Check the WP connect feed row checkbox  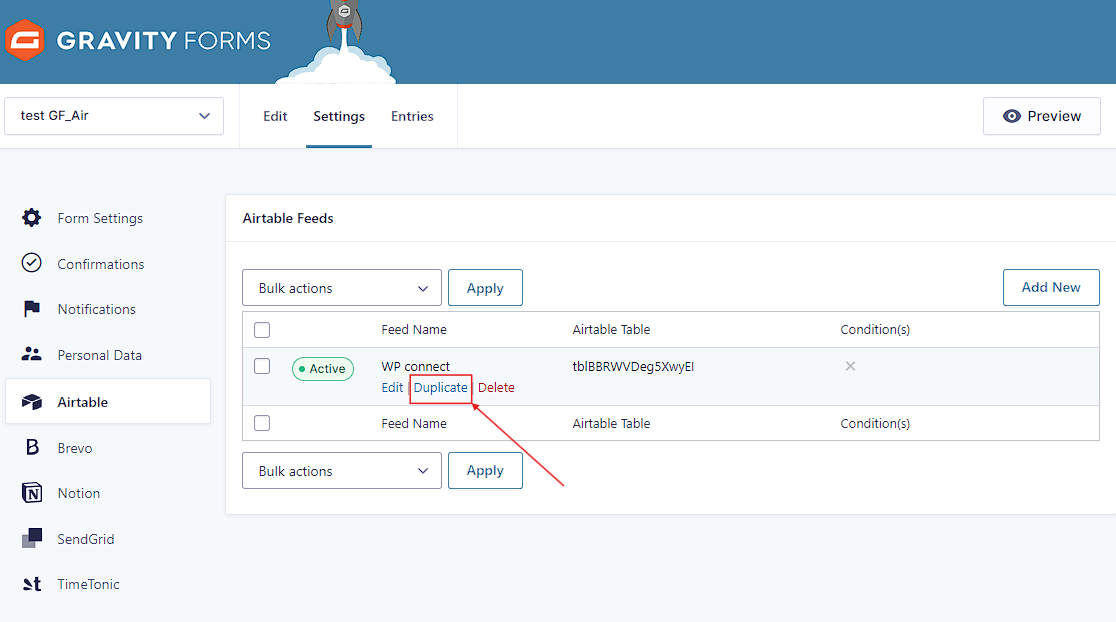point(262,367)
